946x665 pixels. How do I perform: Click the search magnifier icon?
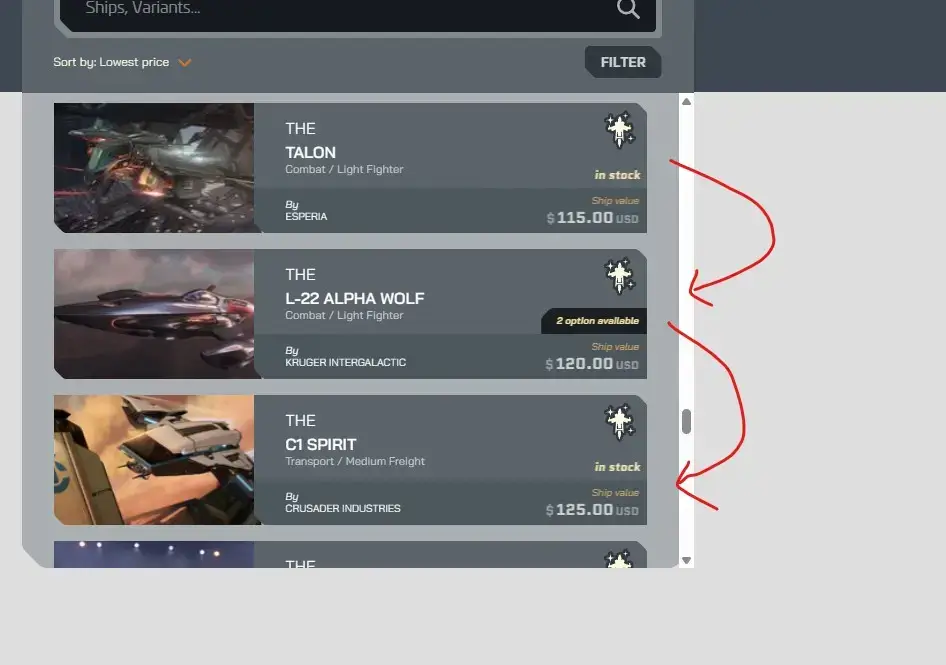point(627,8)
